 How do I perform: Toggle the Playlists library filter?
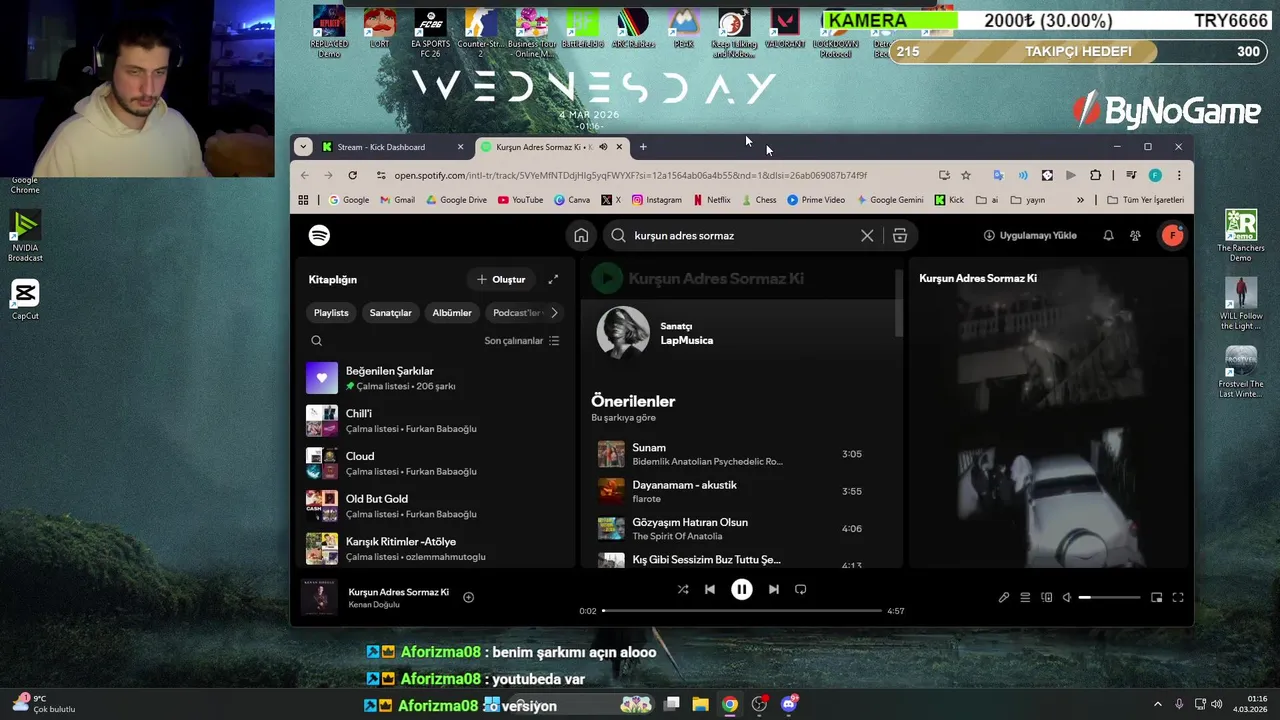point(331,313)
